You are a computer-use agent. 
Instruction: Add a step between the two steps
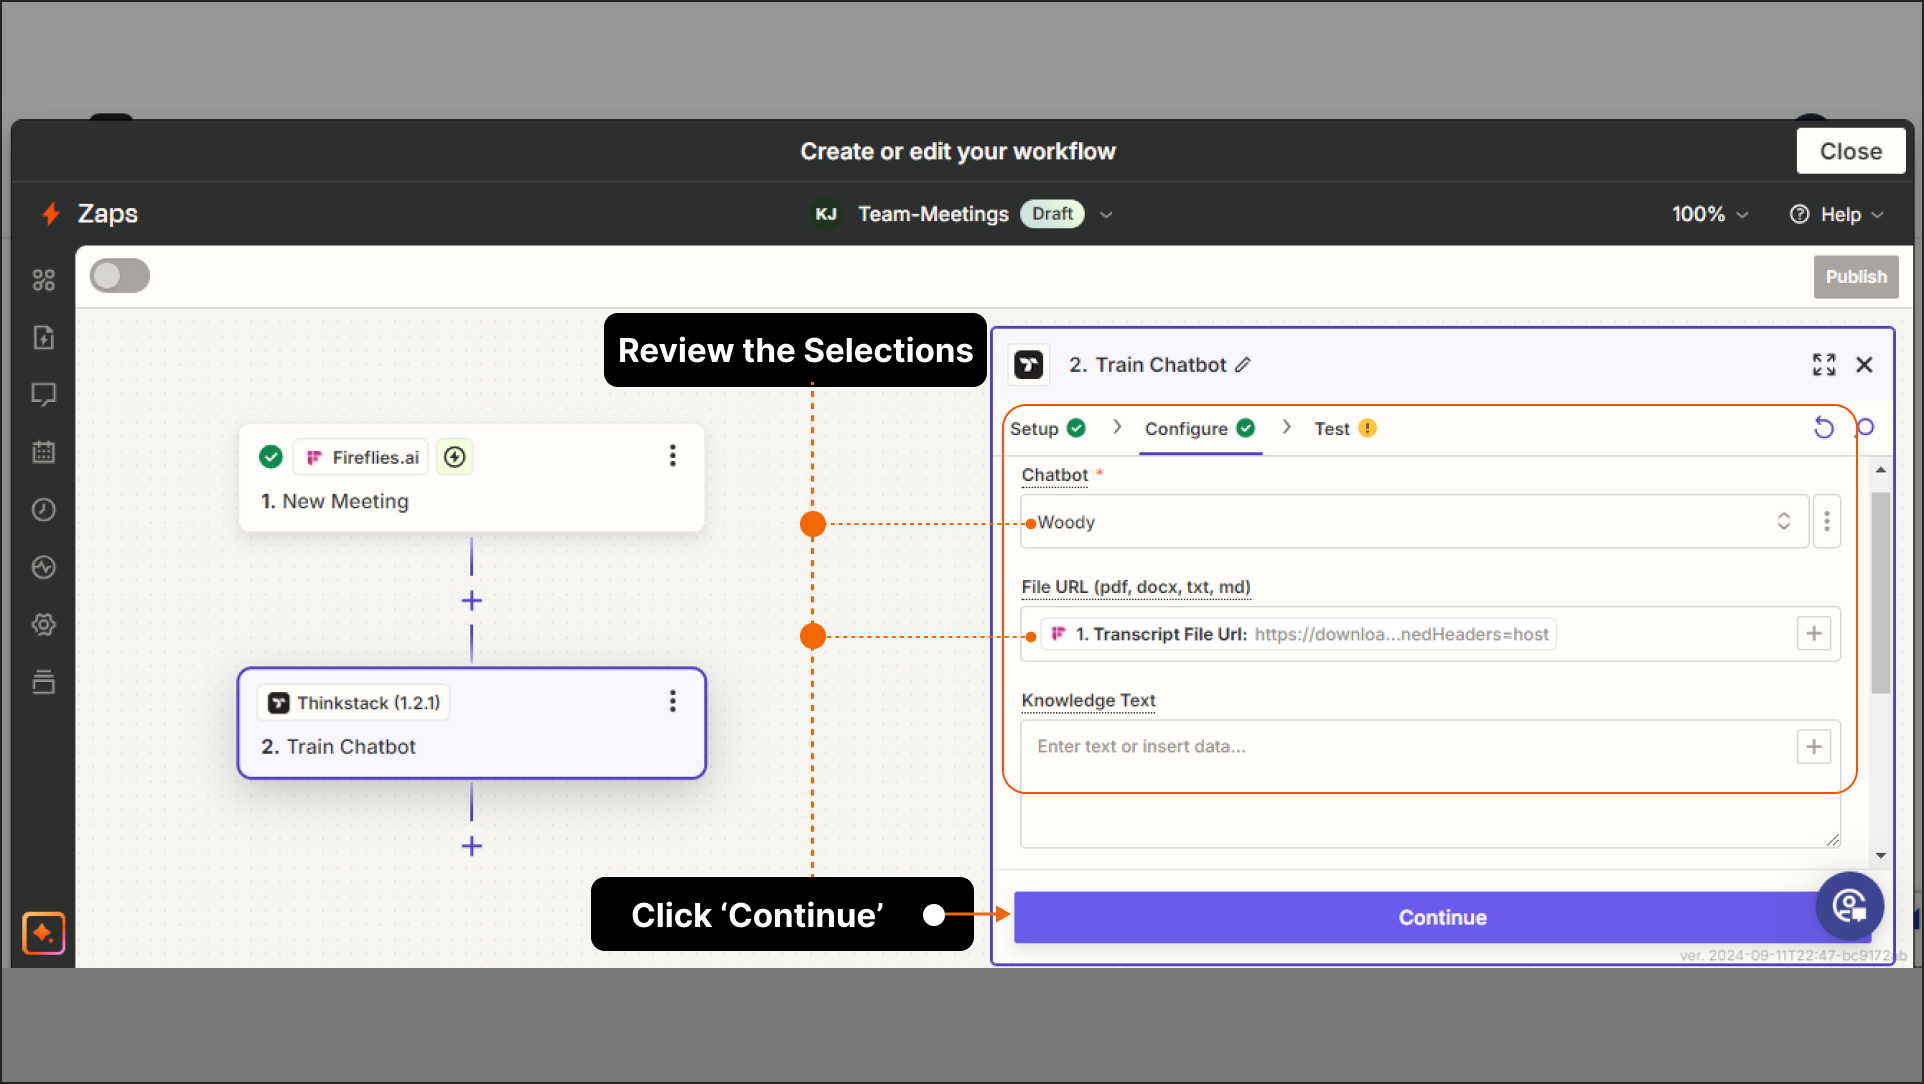pyautogui.click(x=472, y=600)
